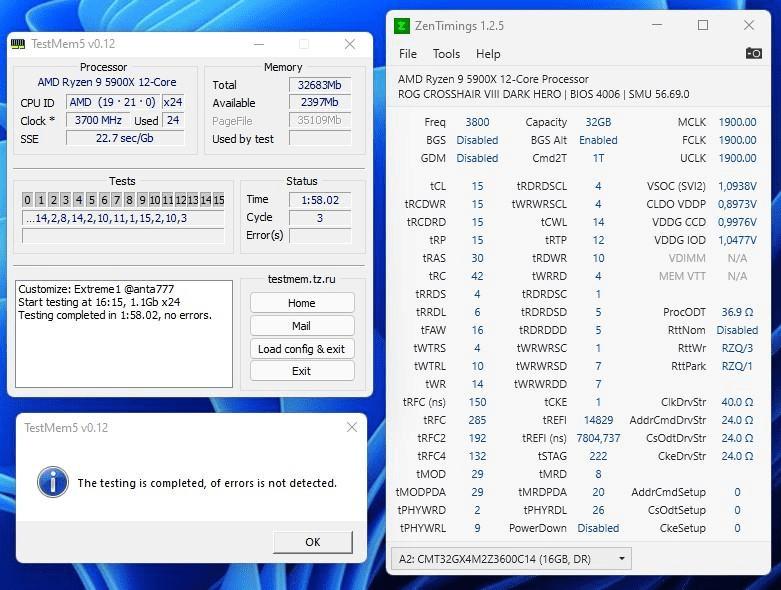This screenshot has height=590, width=781.
Task: Click the ROG CROSSHAIR VIII DARK HERO line
Action: pyautogui.click(x=543, y=95)
